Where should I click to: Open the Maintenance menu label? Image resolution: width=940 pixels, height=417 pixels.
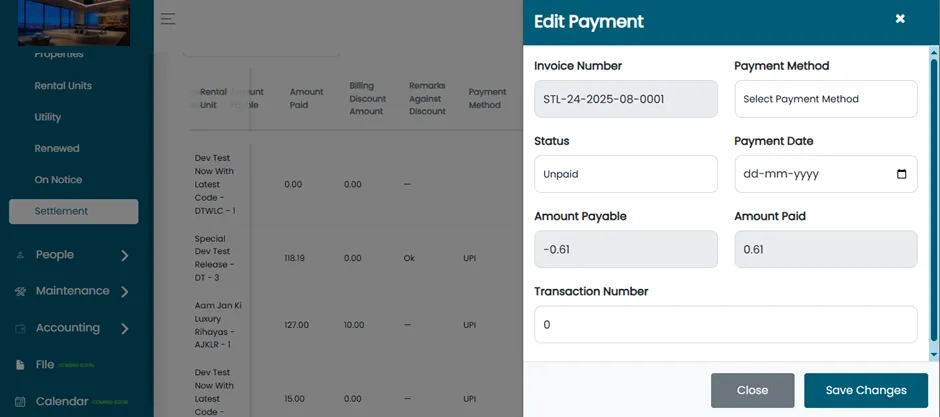tap(73, 291)
